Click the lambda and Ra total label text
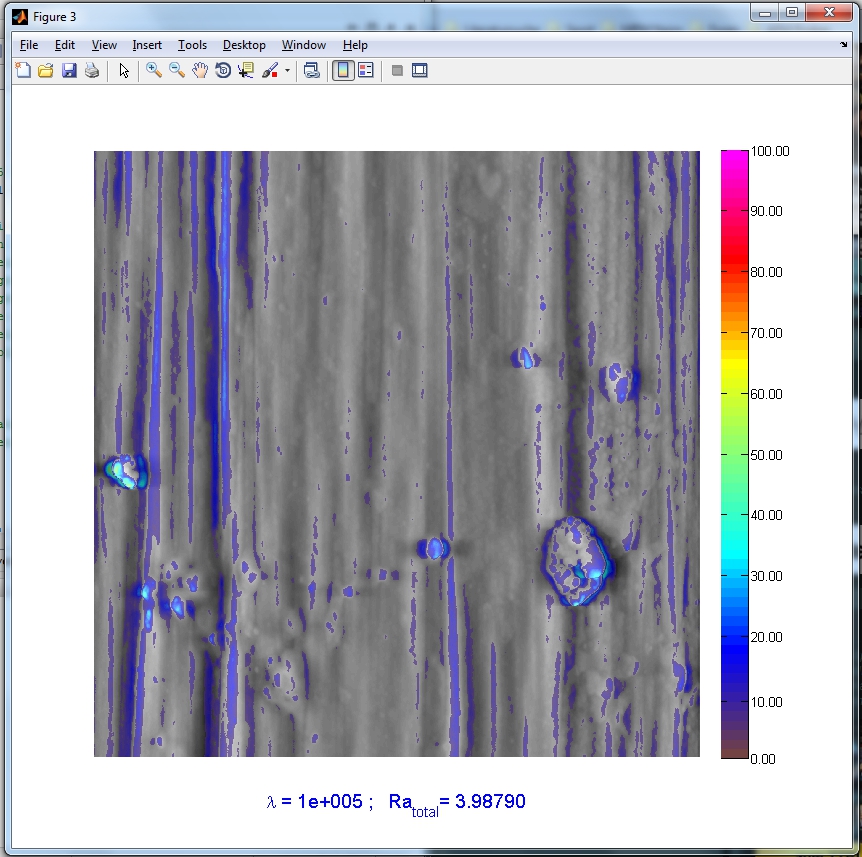The height and width of the screenshot is (857, 862). point(396,803)
